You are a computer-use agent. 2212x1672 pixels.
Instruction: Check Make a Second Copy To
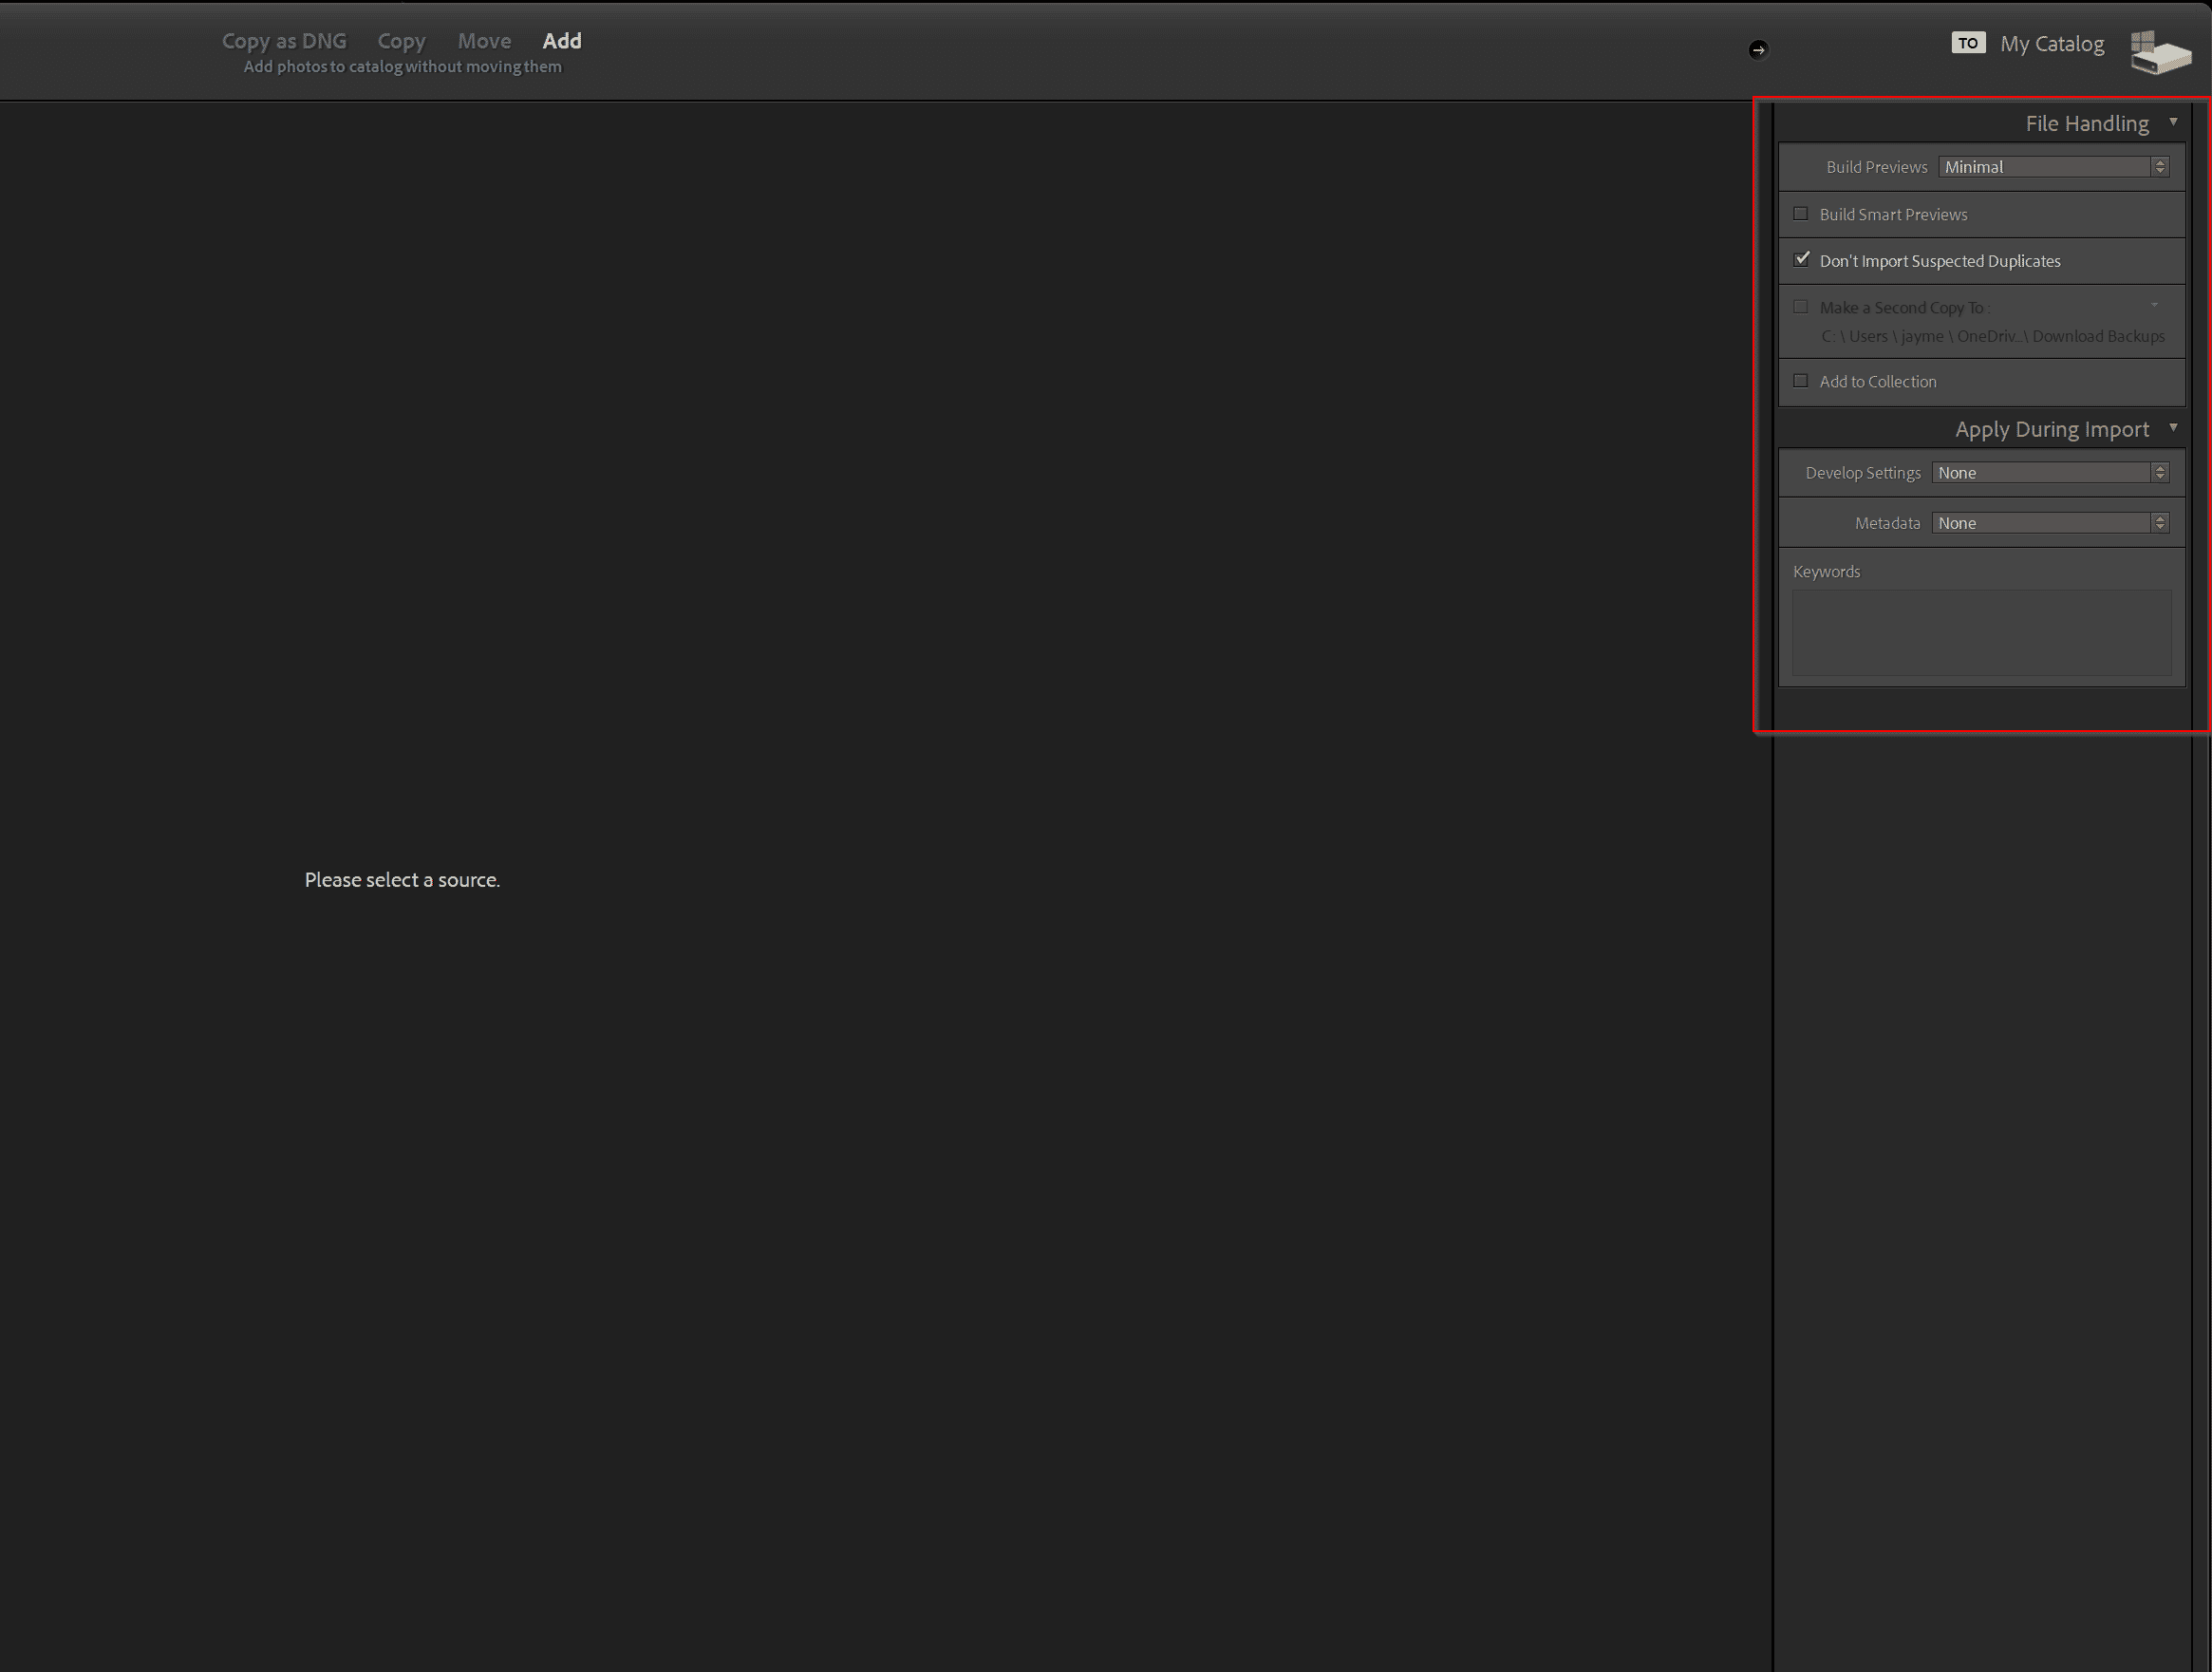(x=1801, y=306)
